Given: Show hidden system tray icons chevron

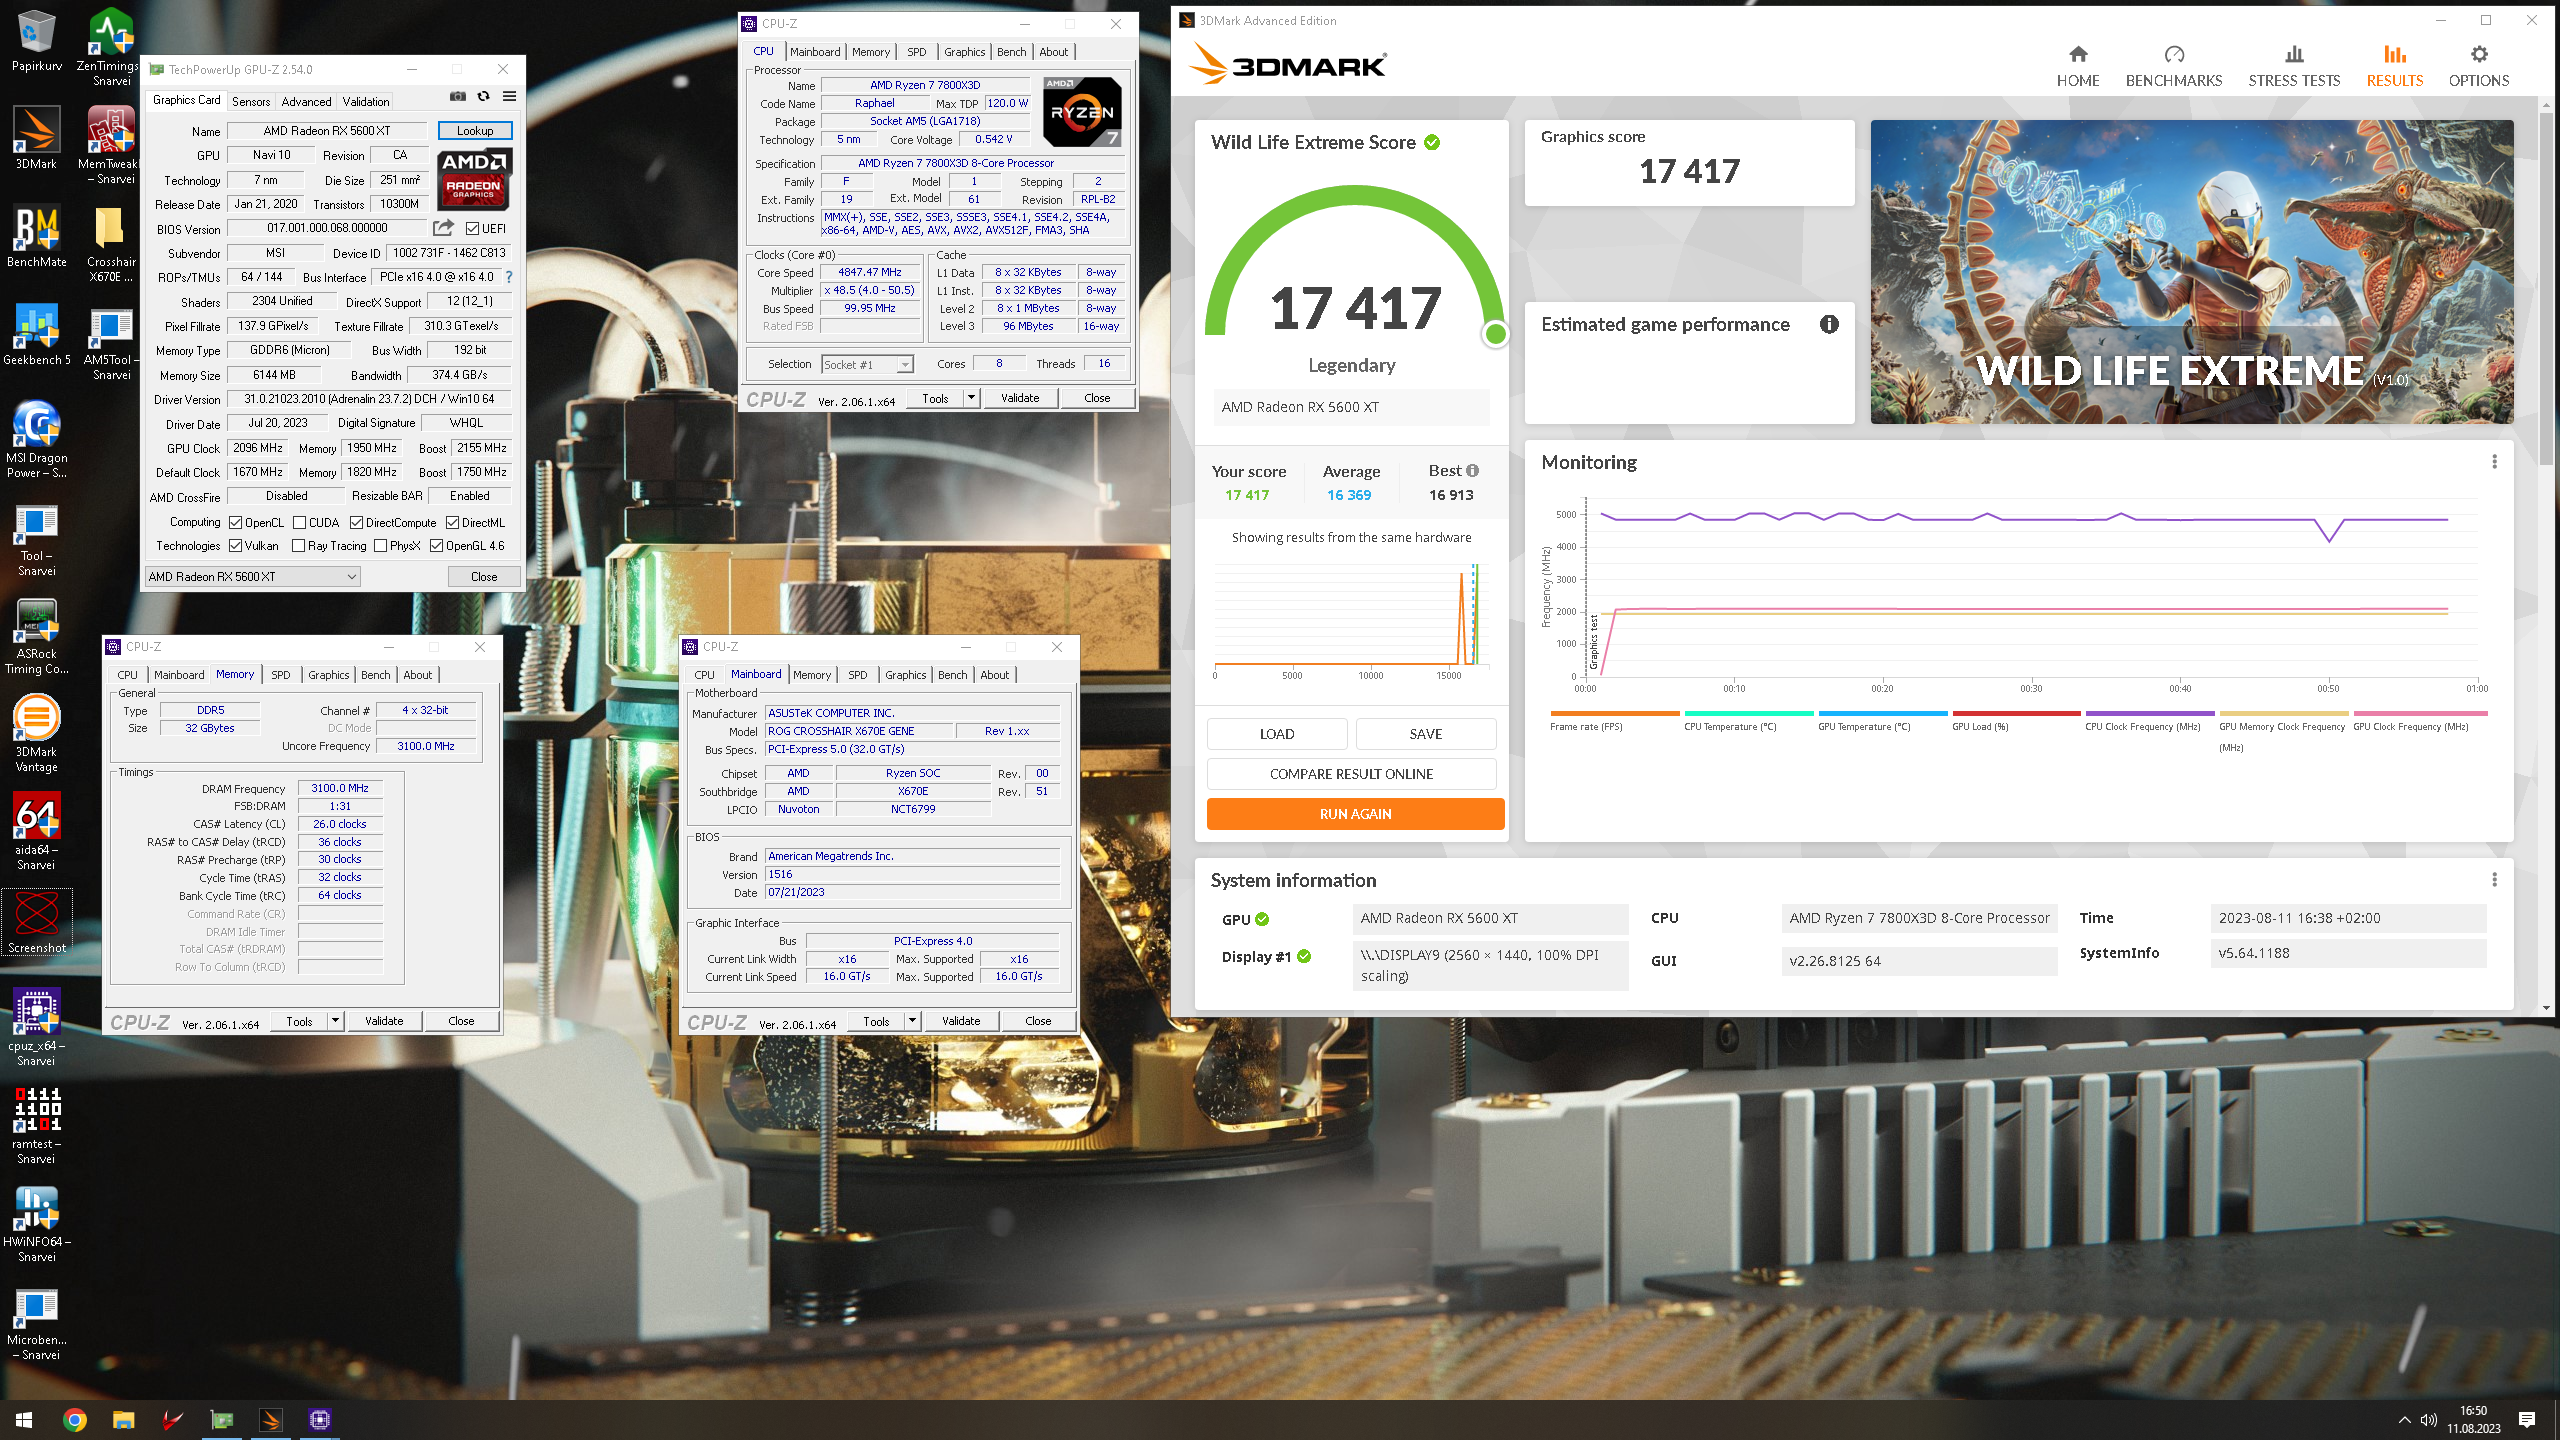Looking at the screenshot, I should click(2404, 1420).
